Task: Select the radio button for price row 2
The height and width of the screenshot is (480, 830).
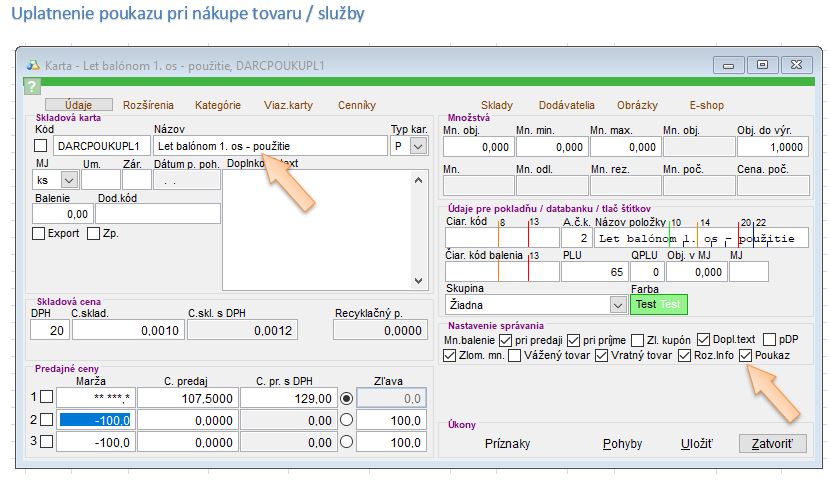Action: coord(347,419)
